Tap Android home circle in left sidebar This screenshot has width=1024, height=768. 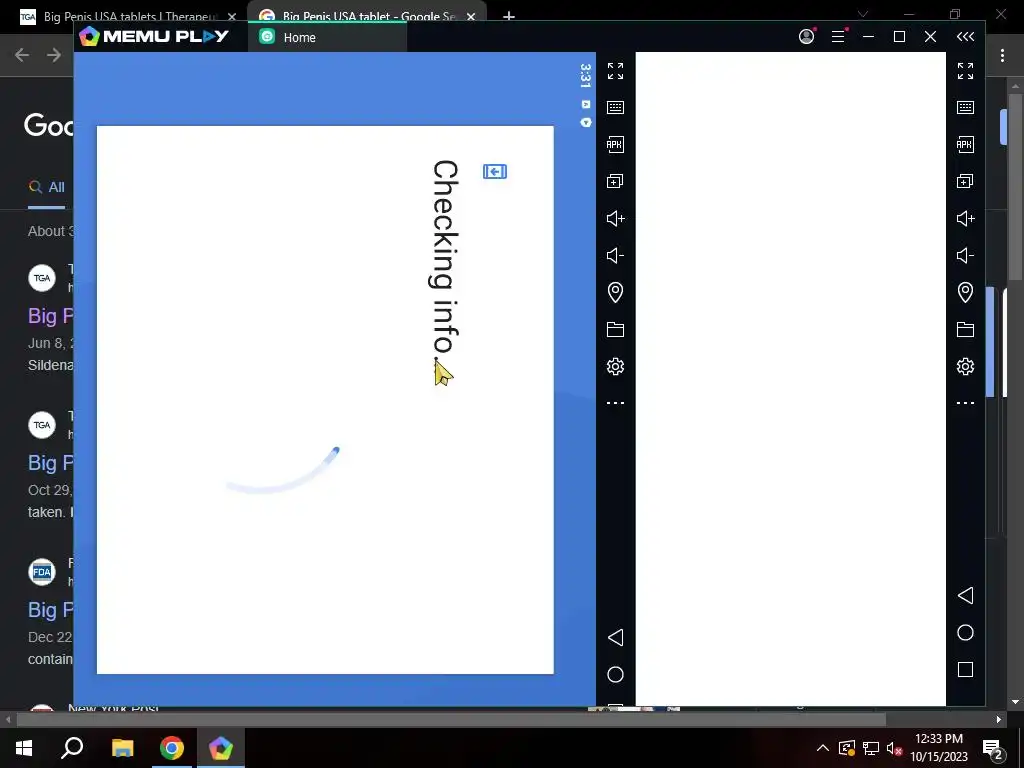[x=615, y=675]
